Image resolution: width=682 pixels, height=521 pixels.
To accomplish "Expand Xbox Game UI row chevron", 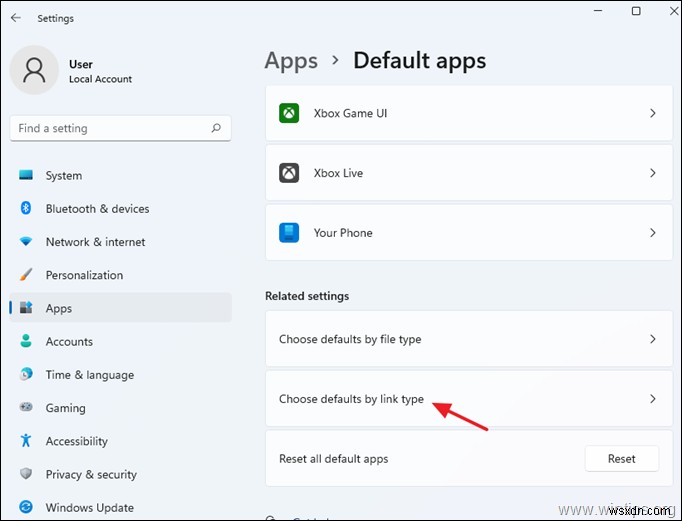I will [x=652, y=113].
